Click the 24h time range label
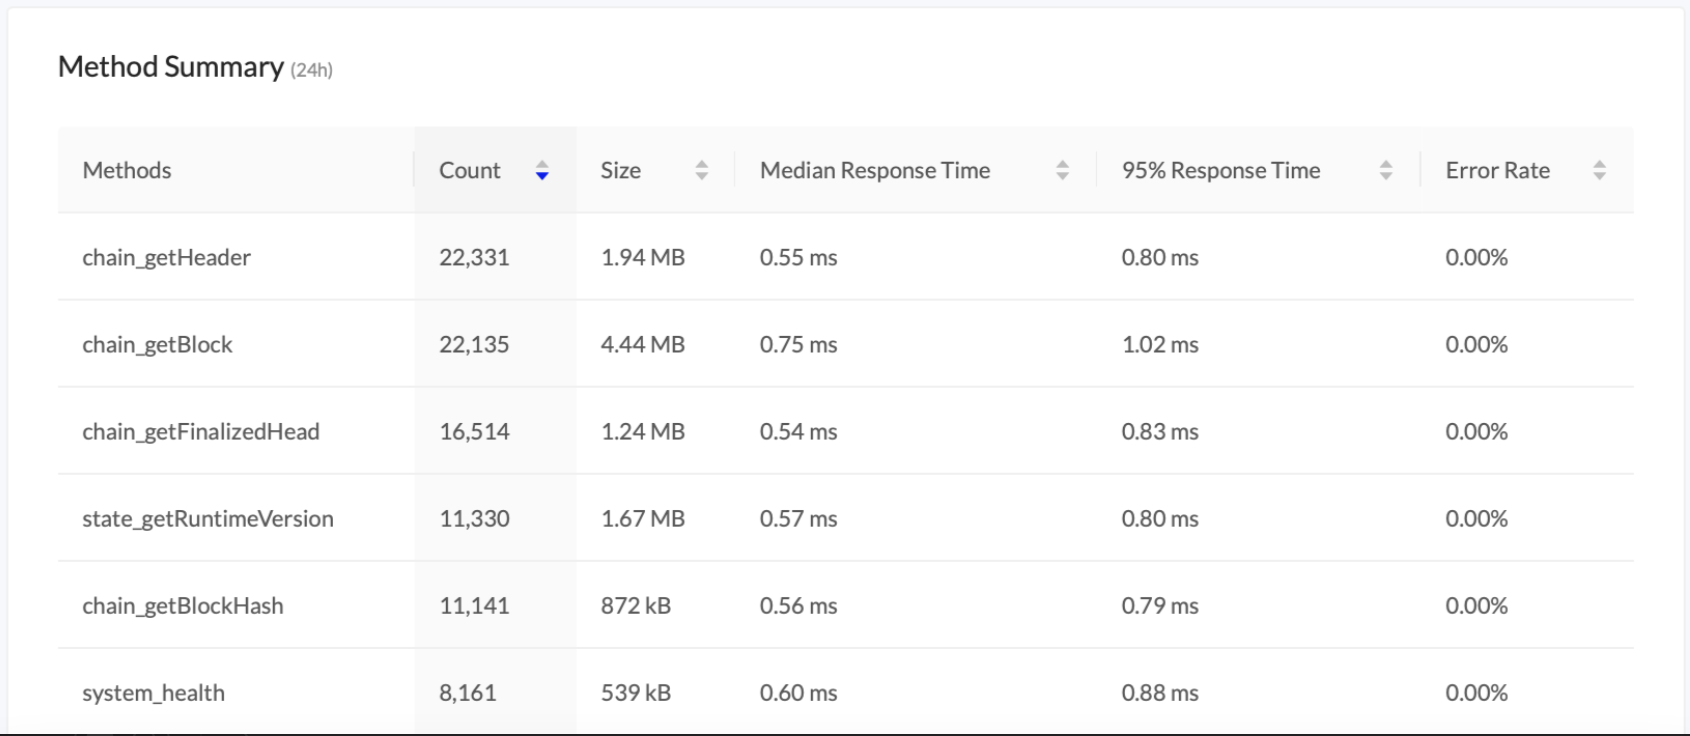The height and width of the screenshot is (736, 1690). (x=311, y=70)
